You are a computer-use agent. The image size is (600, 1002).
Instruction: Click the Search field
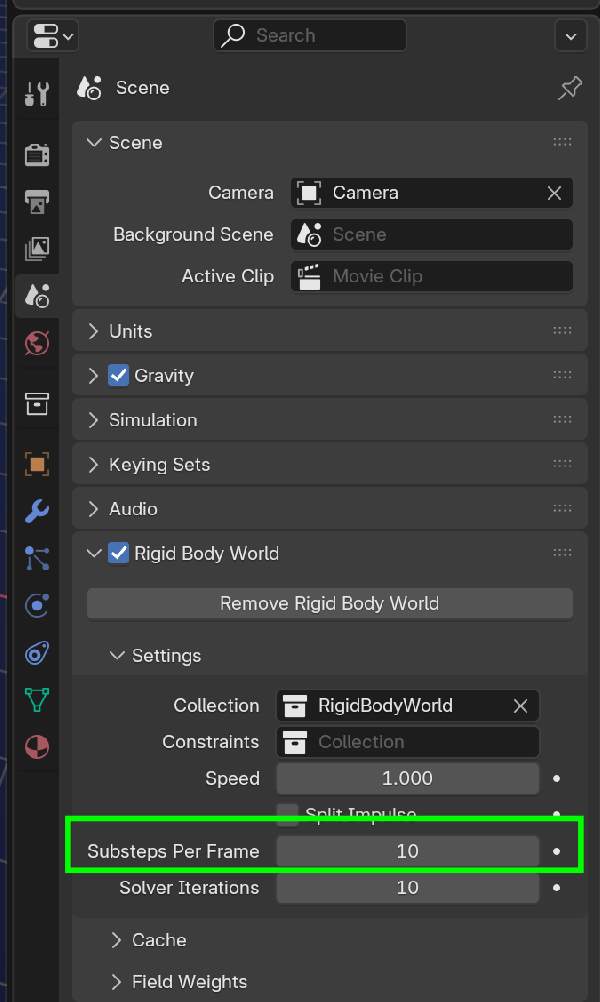309,35
